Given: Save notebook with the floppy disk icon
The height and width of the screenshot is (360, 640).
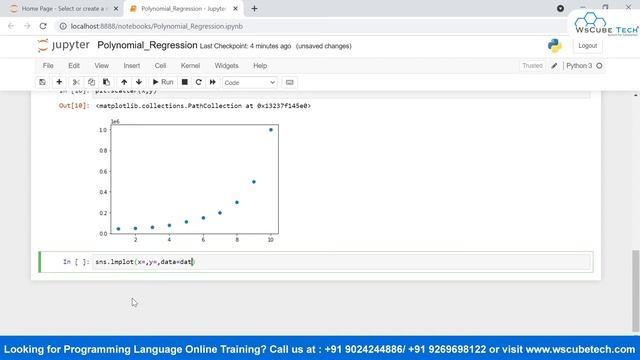Looking at the screenshot, I should click(42, 82).
